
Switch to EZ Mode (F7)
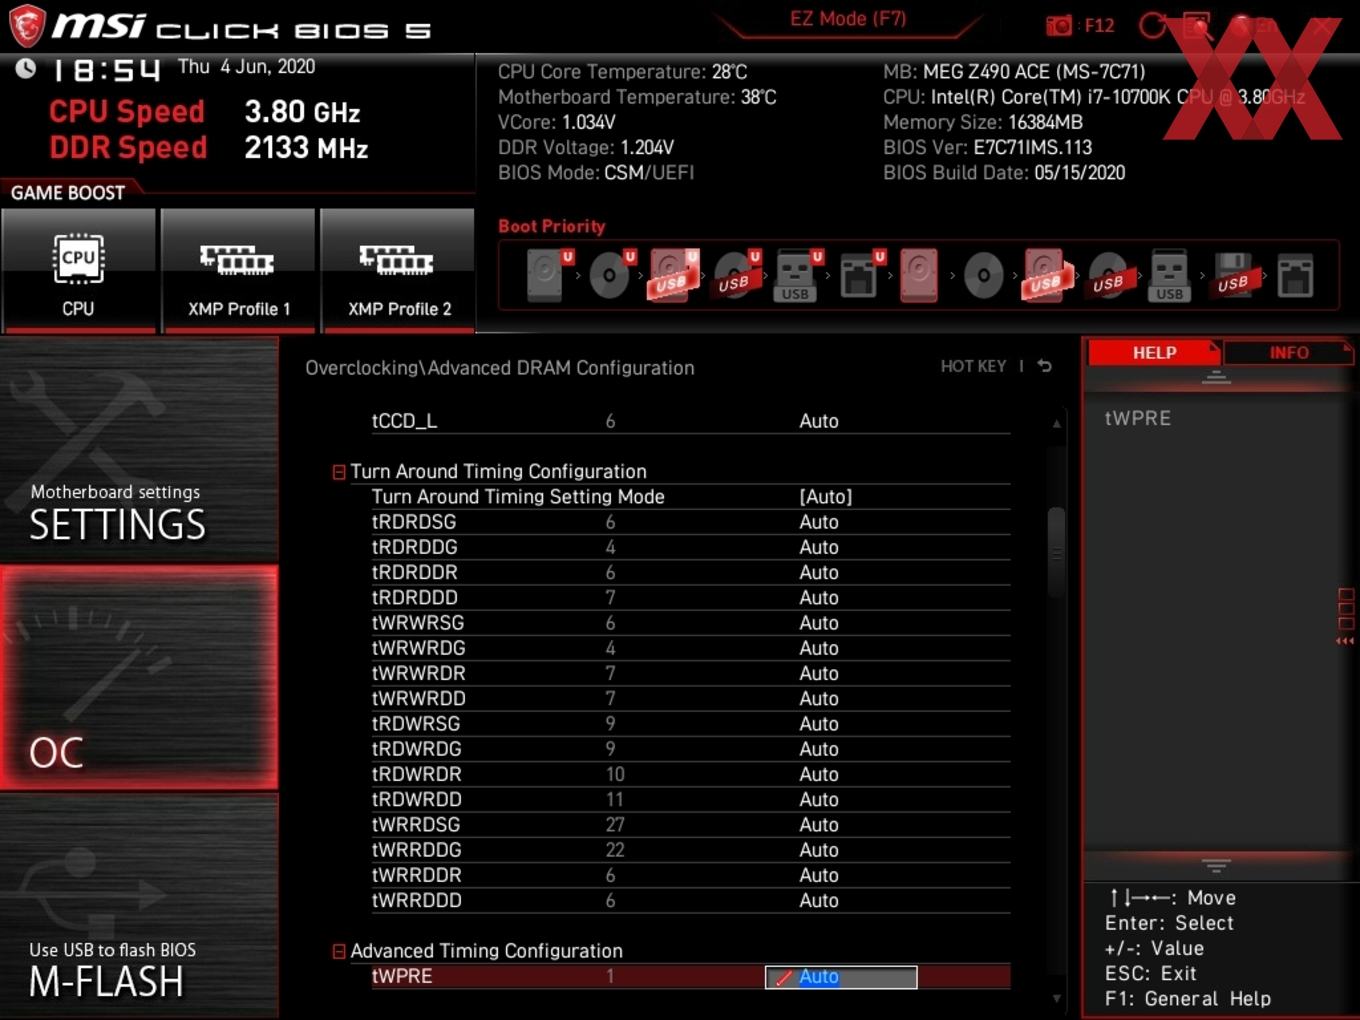(x=848, y=19)
